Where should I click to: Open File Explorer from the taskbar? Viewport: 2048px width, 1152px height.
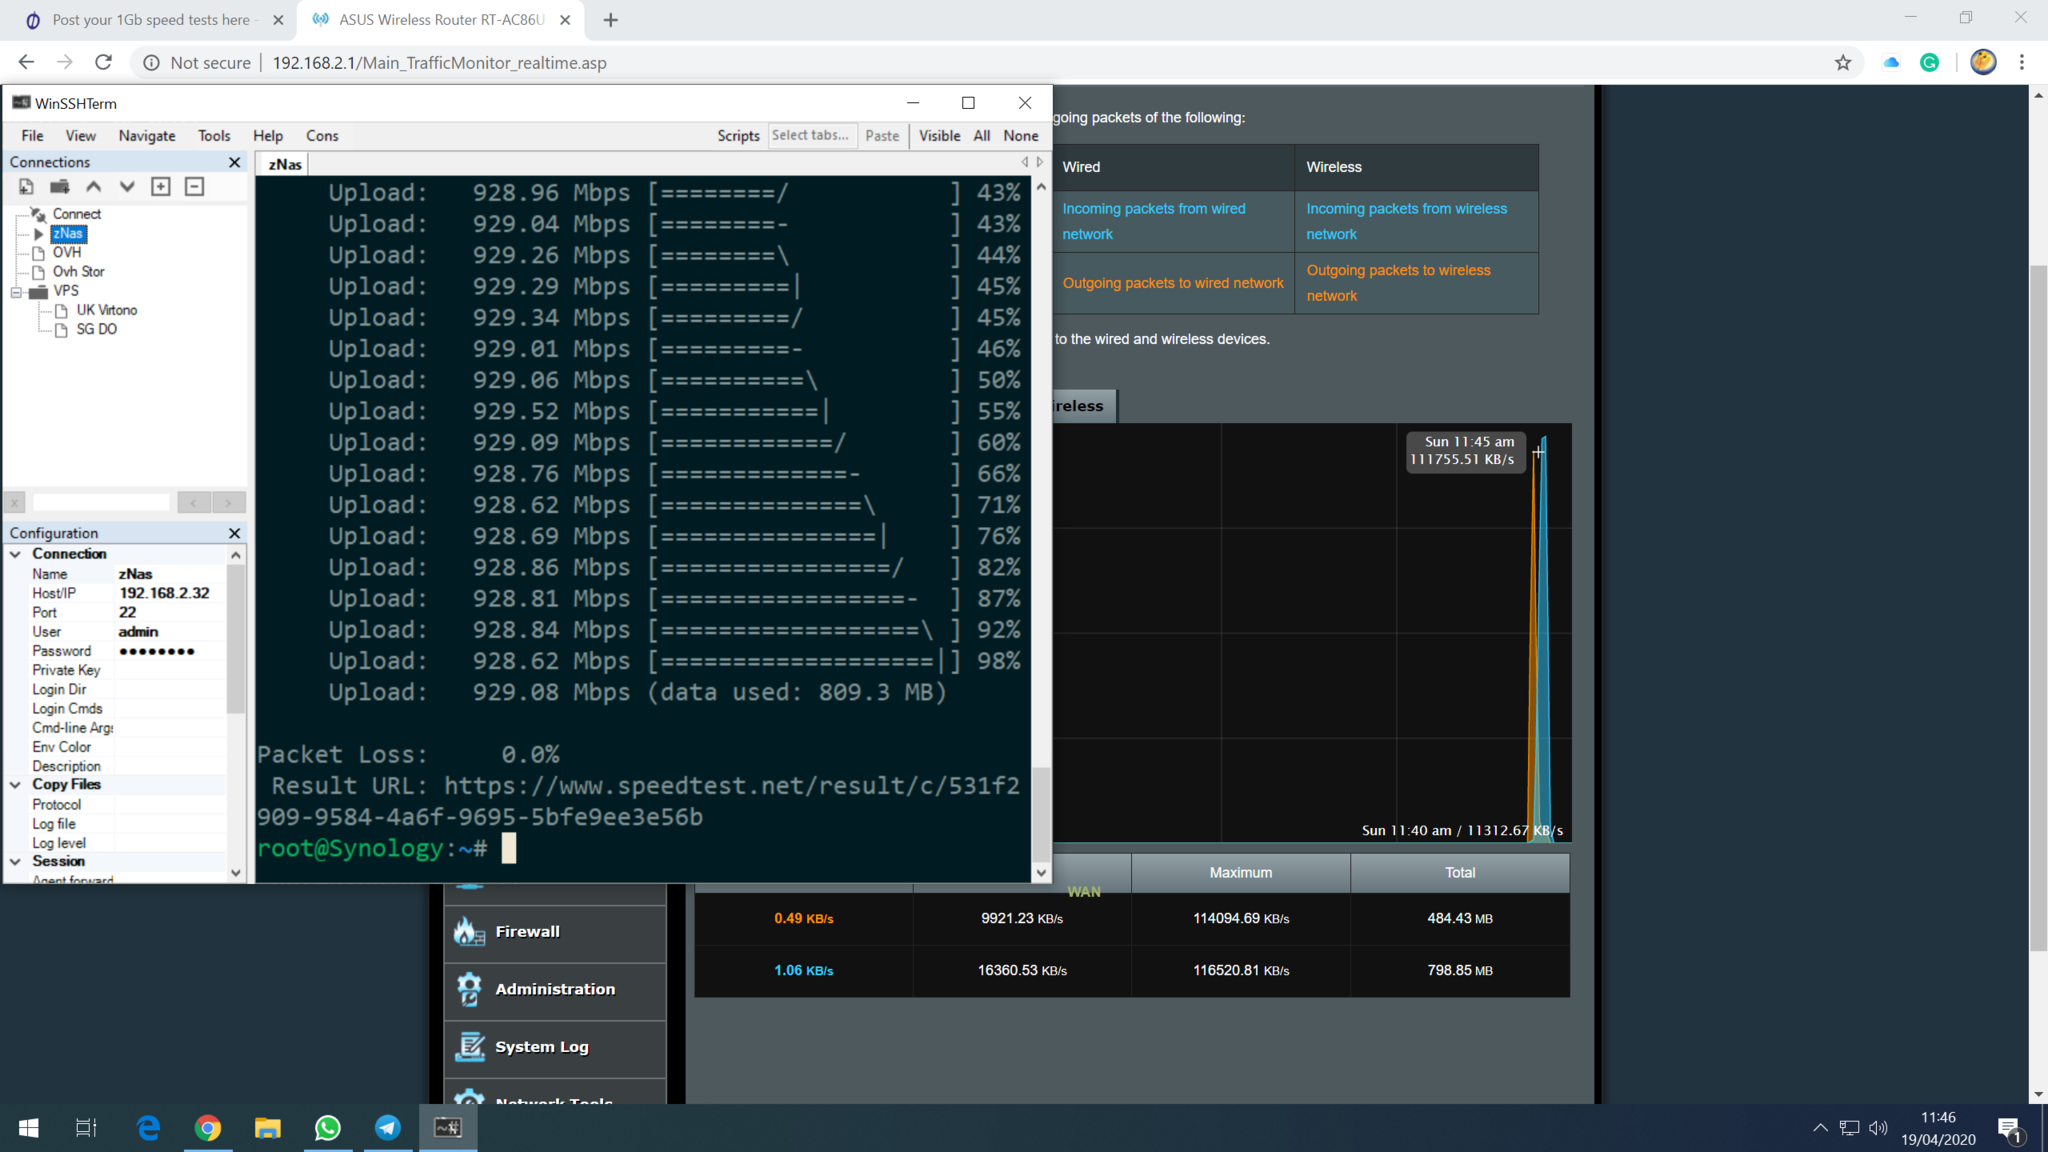pyautogui.click(x=268, y=1128)
